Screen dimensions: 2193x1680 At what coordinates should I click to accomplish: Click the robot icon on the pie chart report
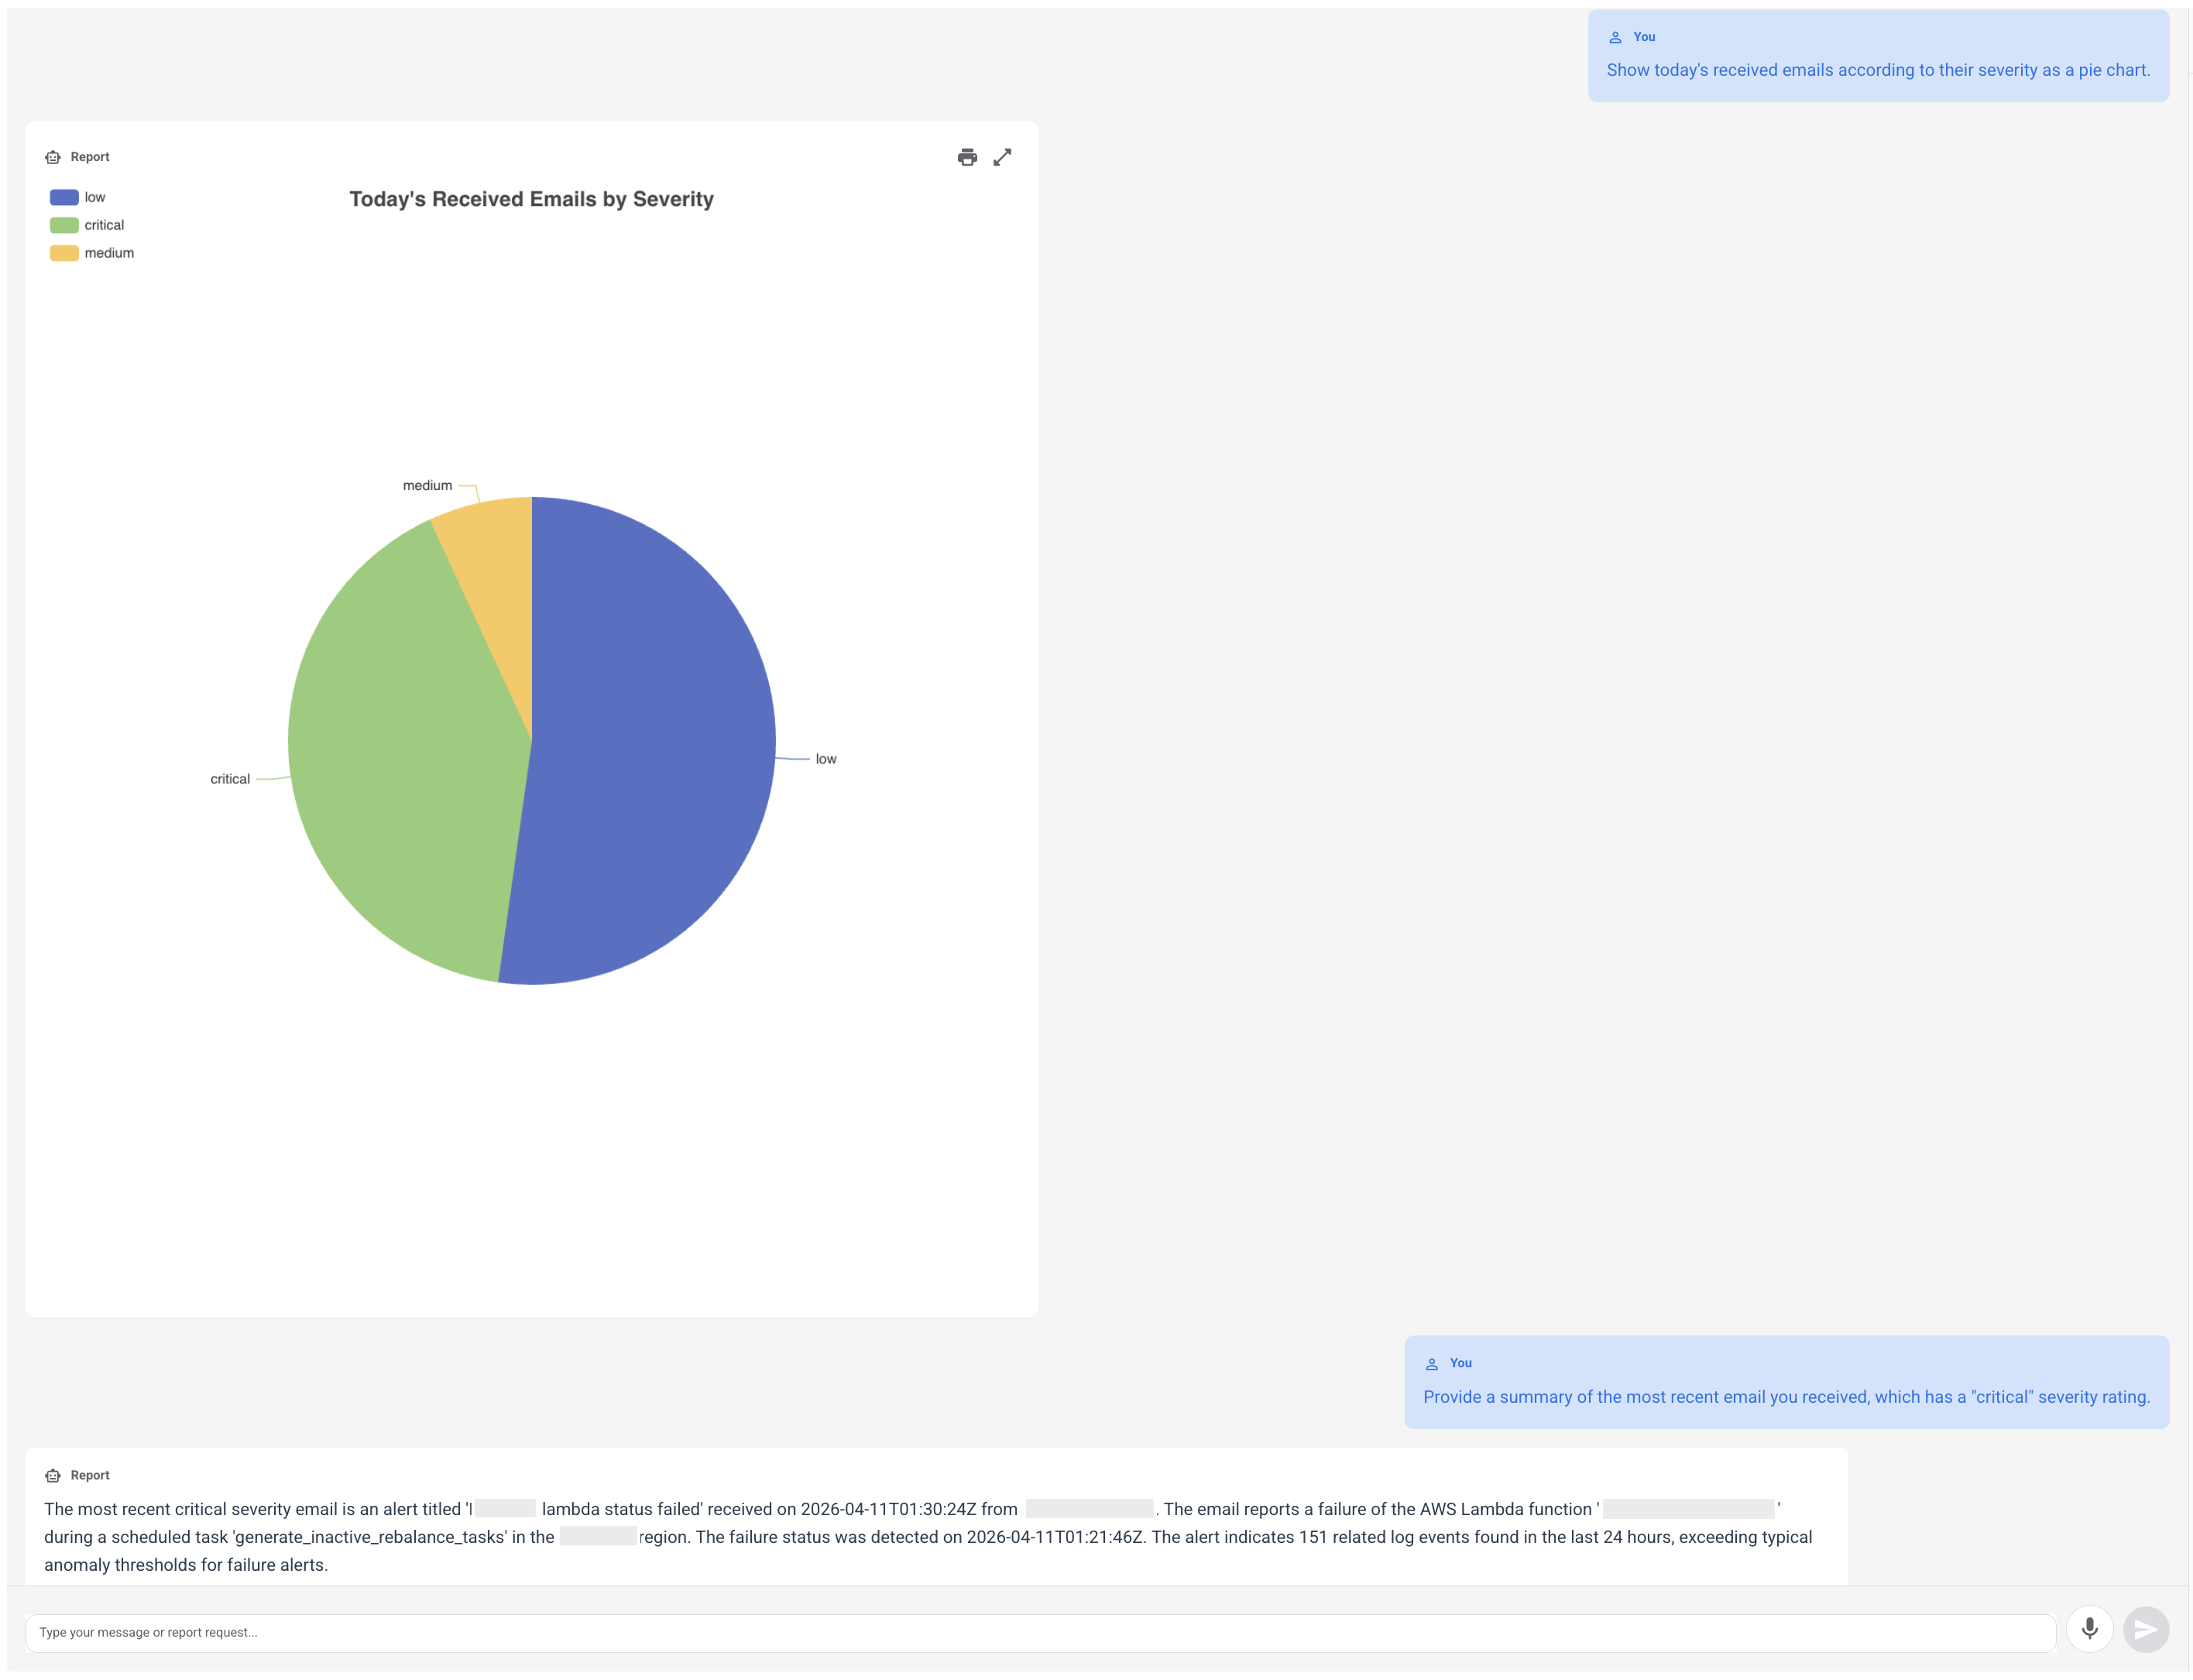tap(53, 157)
